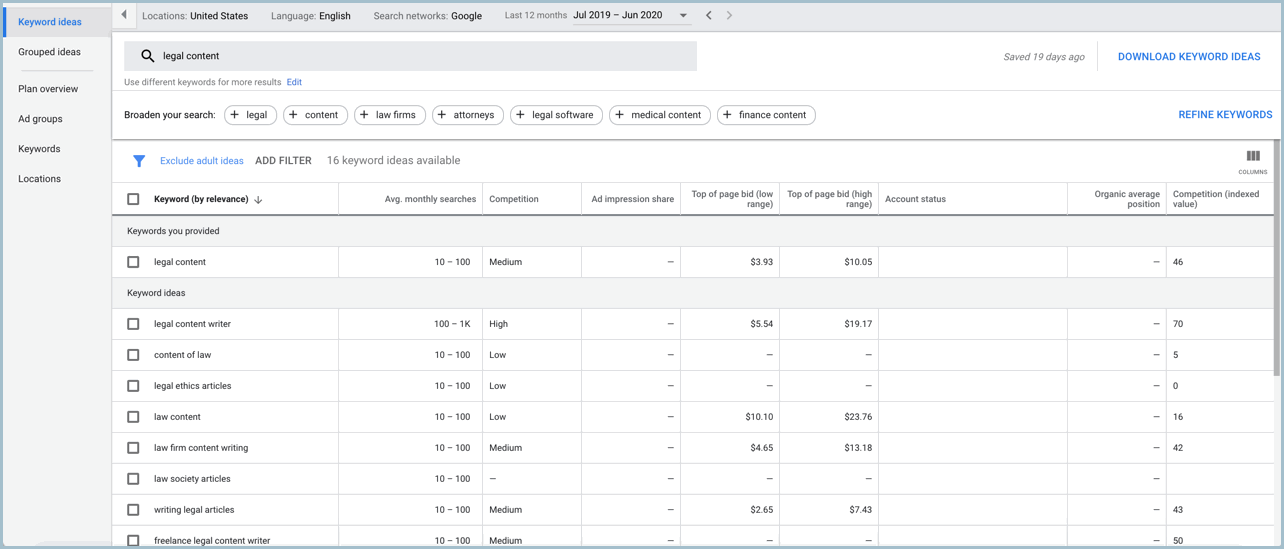Change the Search networks: Google setting
Image resolution: width=1284 pixels, height=549 pixels.
(427, 16)
